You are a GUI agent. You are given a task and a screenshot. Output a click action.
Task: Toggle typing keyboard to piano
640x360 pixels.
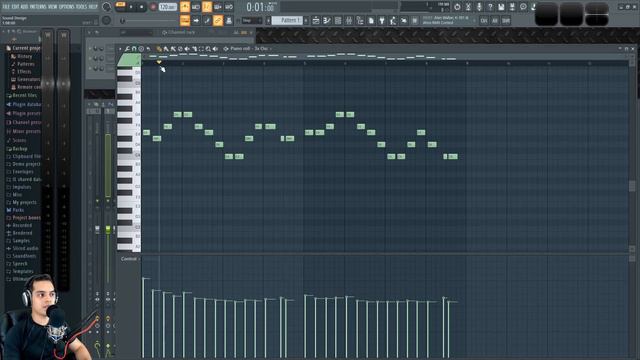185,20
